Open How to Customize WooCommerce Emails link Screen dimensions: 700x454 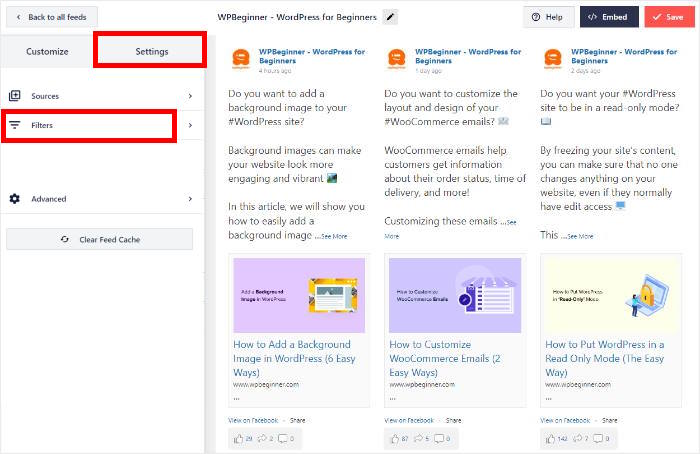[445, 358]
